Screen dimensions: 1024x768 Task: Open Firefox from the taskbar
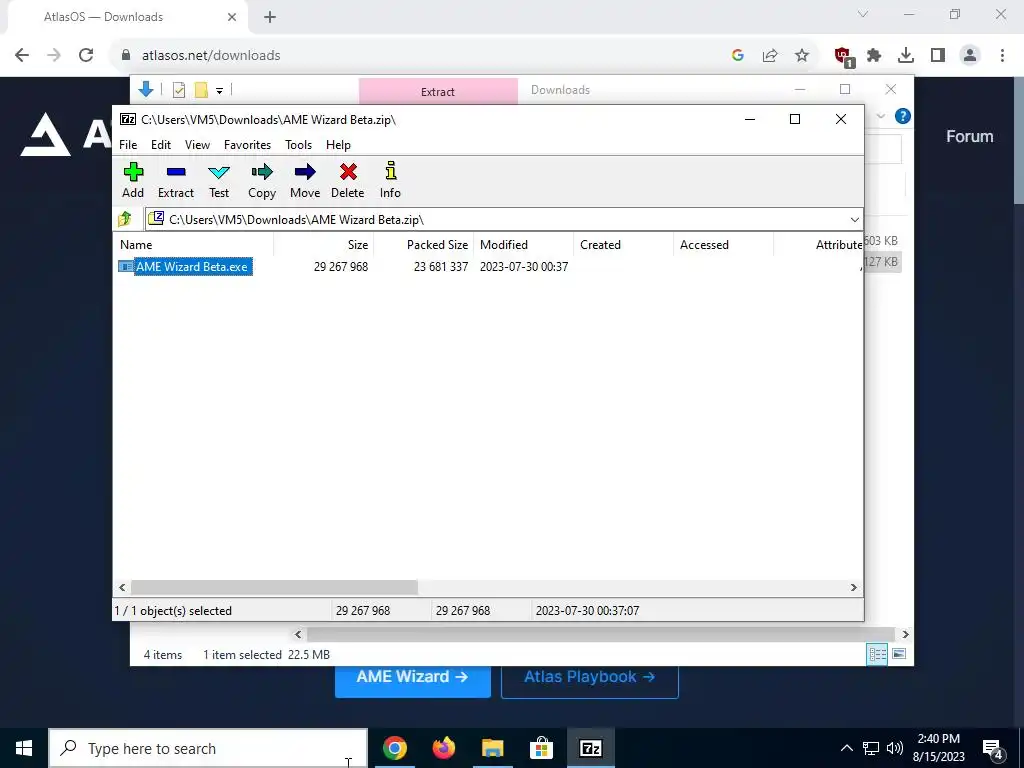coord(443,748)
